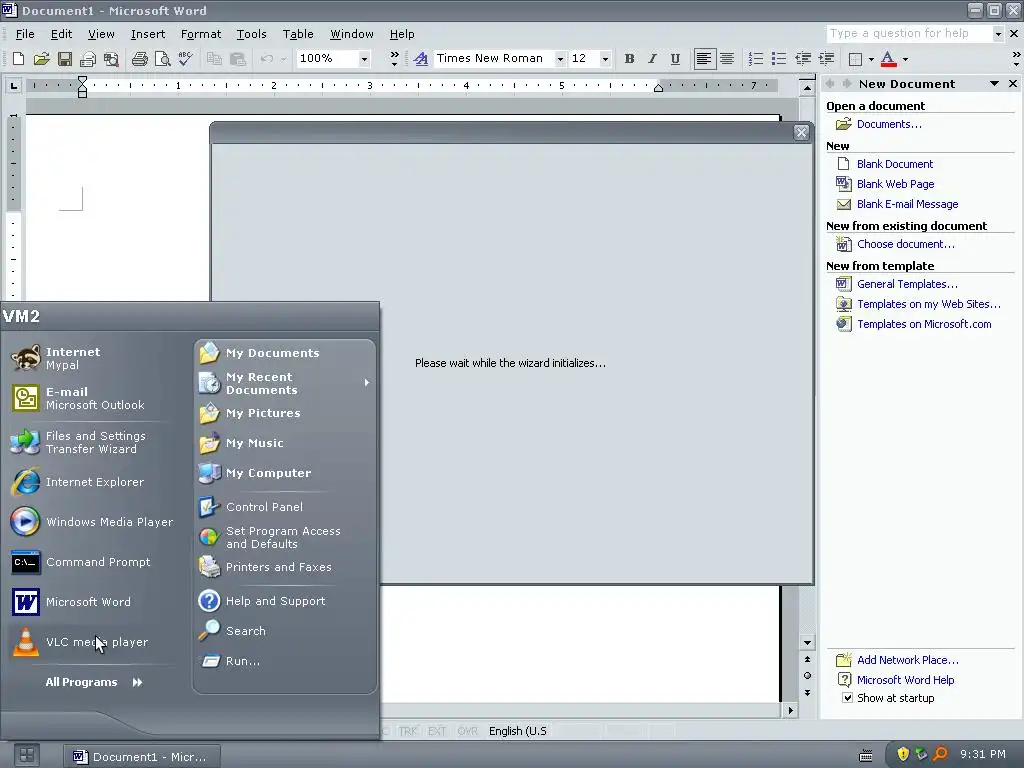Open the Zoom 100% dropdown
1024x768 pixels.
(x=364, y=59)
